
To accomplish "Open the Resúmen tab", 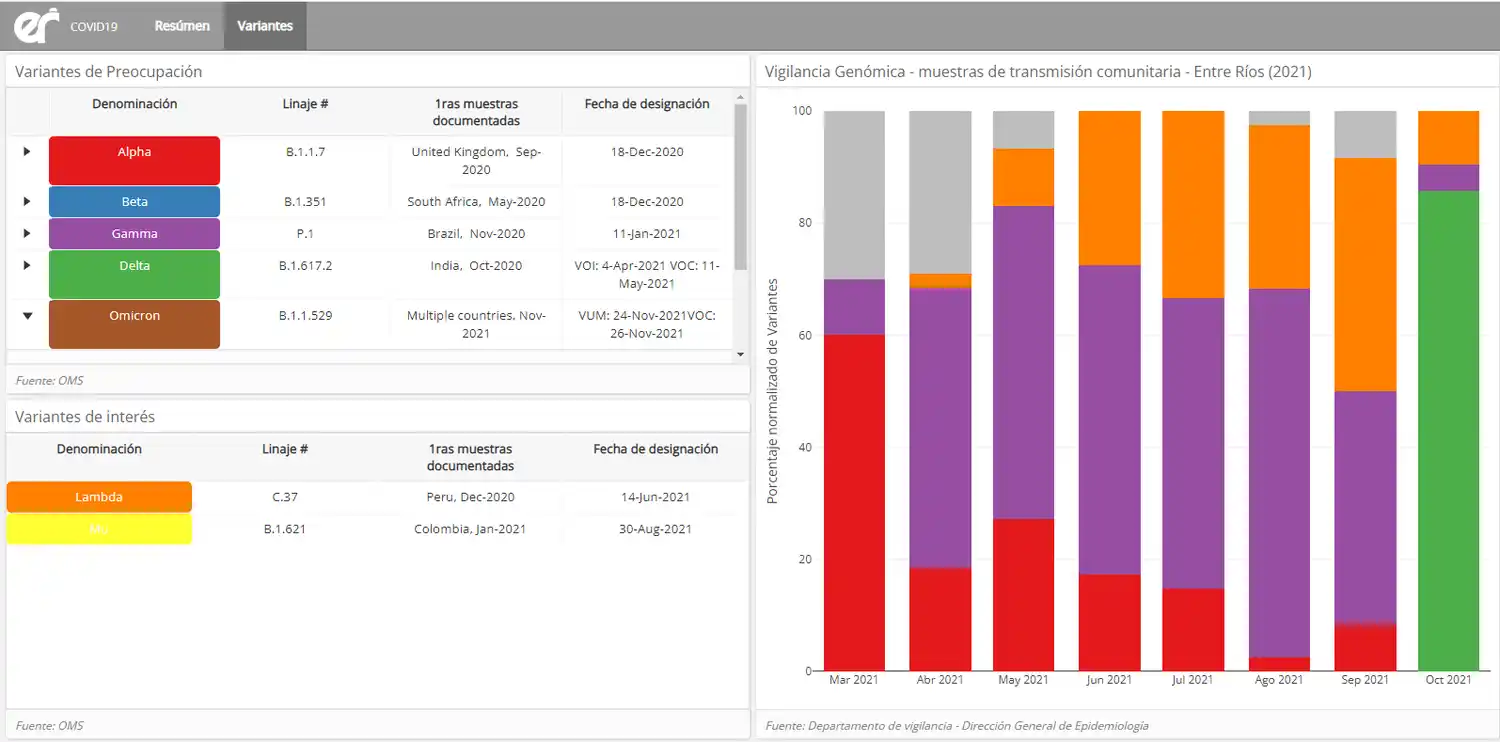I will pos(182,26).
